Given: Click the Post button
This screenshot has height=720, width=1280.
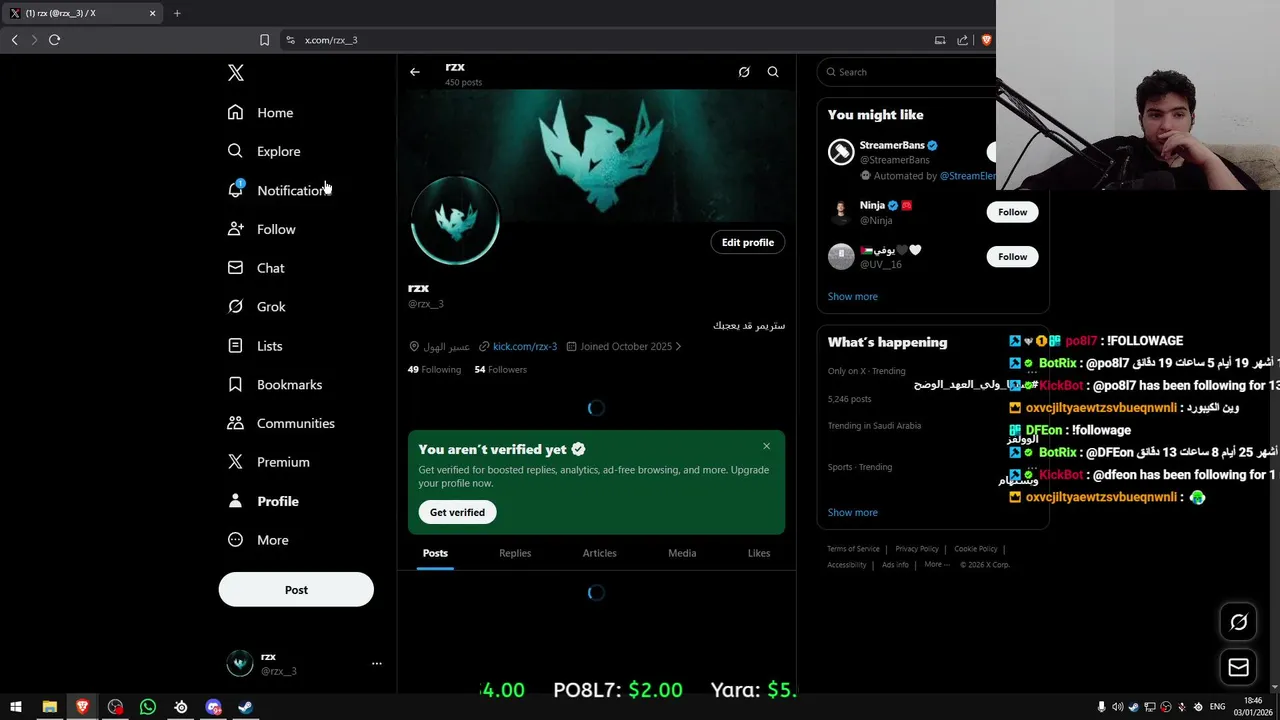Looking at the screenshot, I should [x=296, y=590].
